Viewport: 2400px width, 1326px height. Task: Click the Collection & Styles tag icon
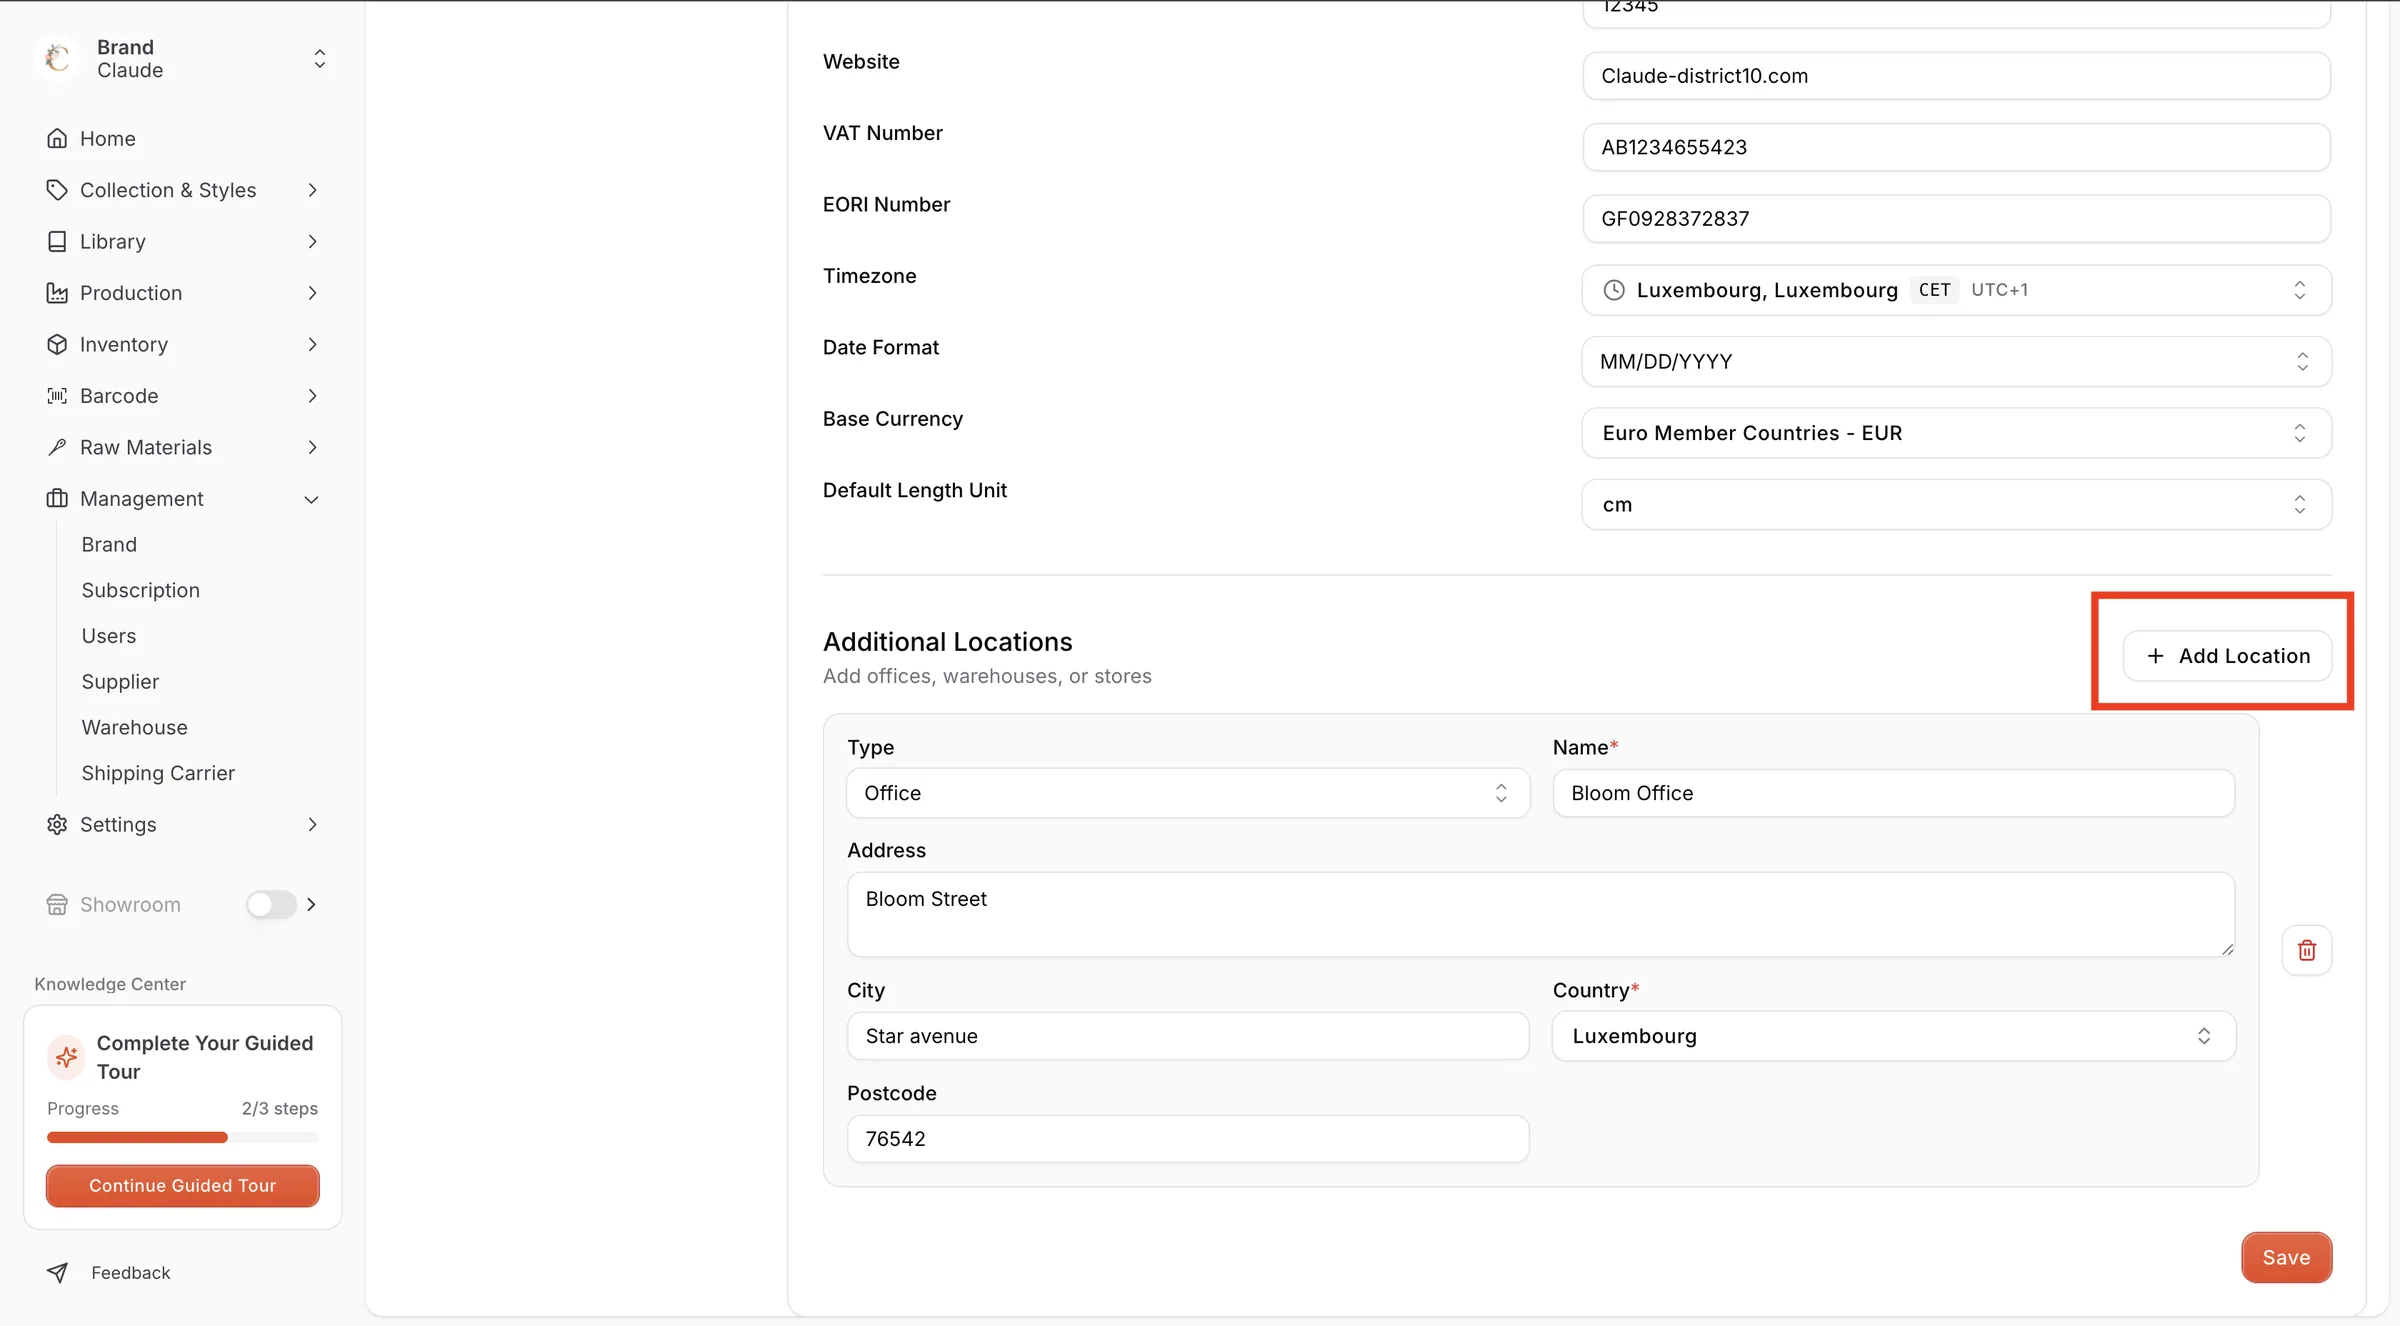57,190
